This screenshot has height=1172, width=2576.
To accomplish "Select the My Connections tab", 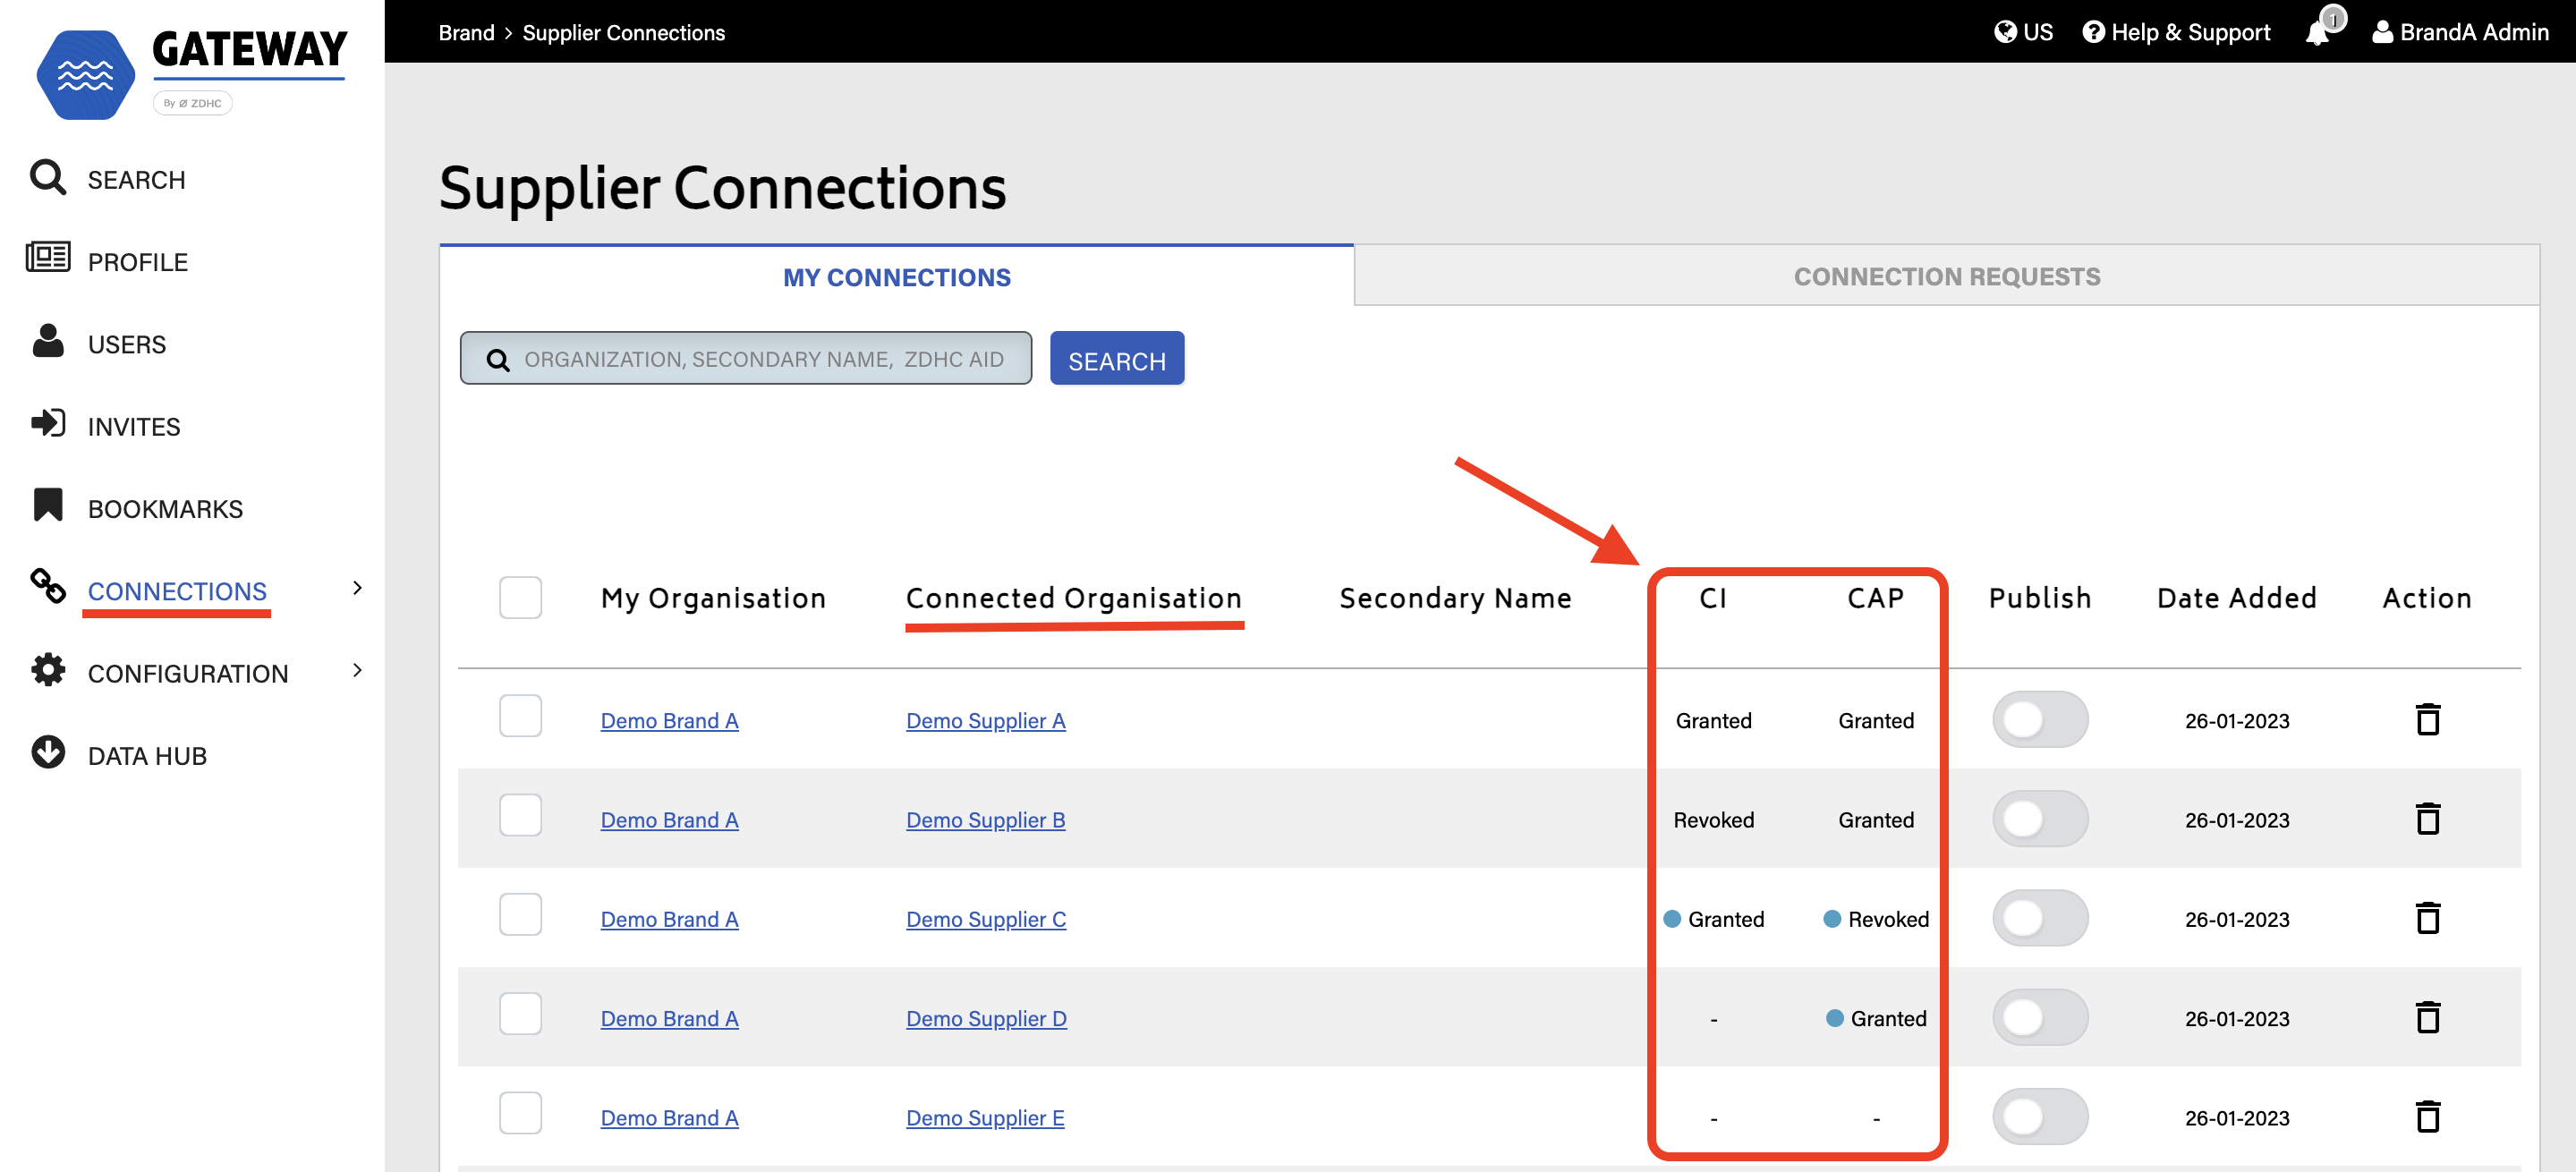I will tap(896, 277).
